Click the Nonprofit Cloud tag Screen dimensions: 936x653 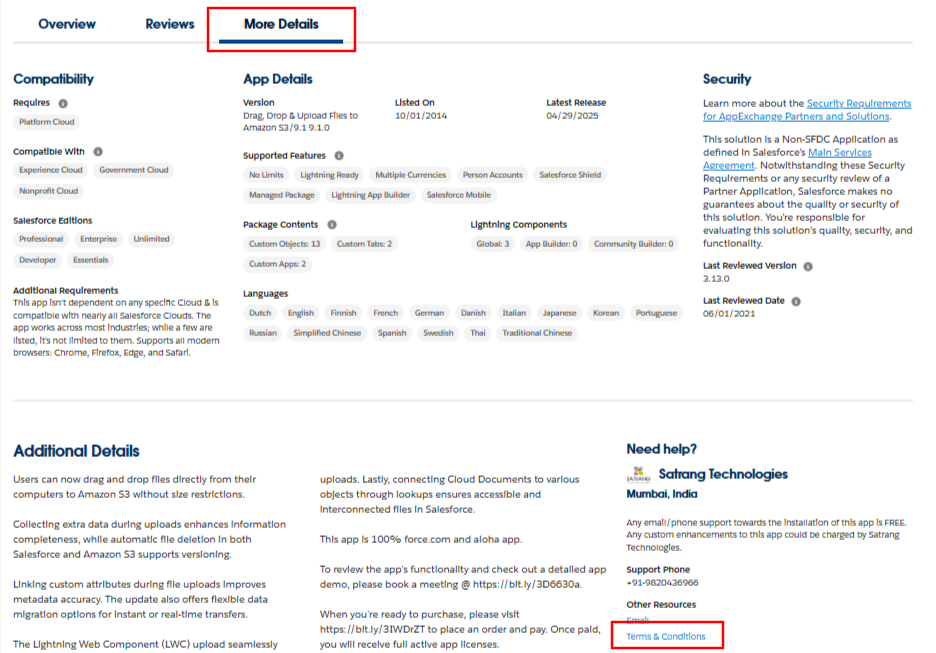click(x=48, y=191)
